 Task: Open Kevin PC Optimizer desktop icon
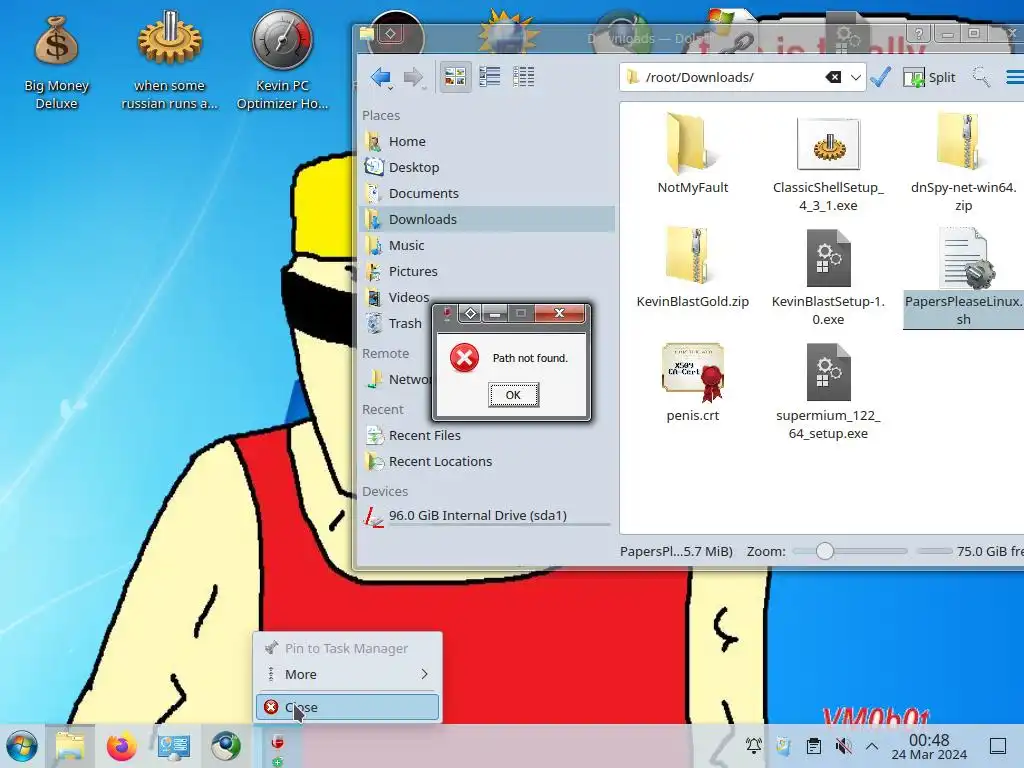click(x=282, y=61)
